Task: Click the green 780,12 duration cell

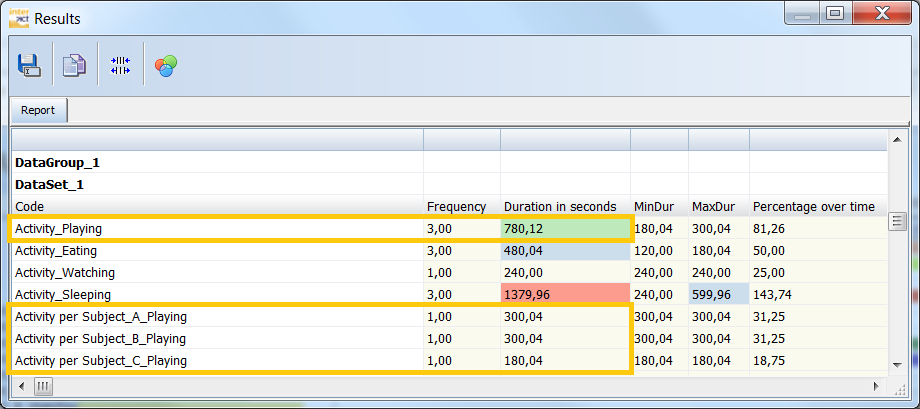Action: coord(565,228)
